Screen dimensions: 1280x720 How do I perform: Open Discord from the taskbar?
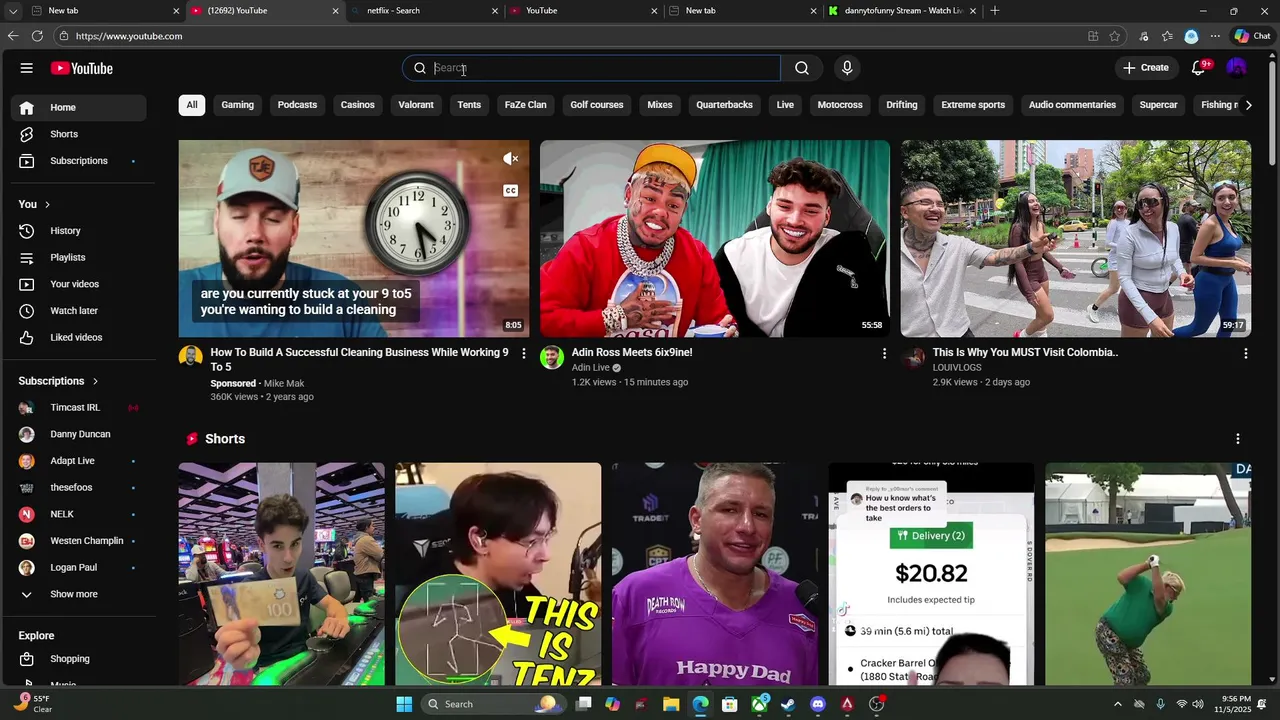tap(818, 704)
